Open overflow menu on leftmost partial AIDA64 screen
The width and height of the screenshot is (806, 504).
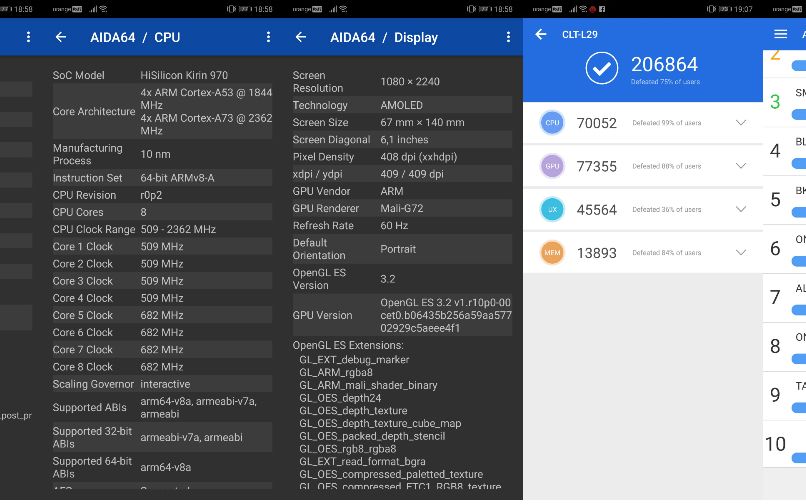coord(28,37)
